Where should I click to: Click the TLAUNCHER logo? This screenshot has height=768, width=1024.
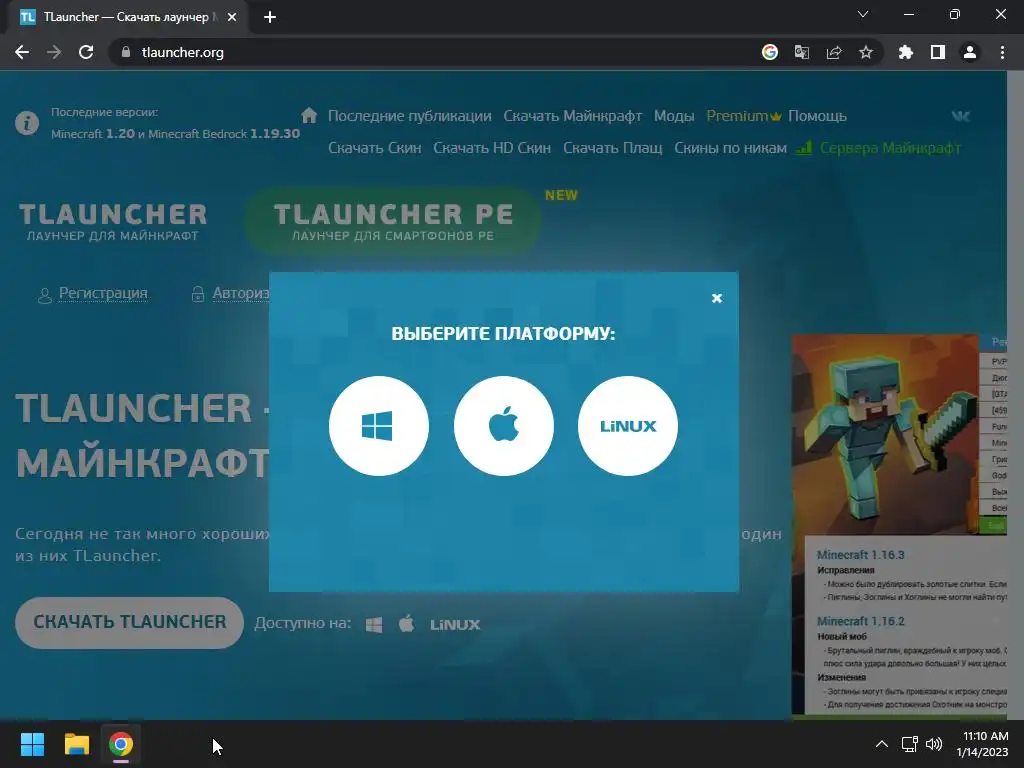[113, 222]
